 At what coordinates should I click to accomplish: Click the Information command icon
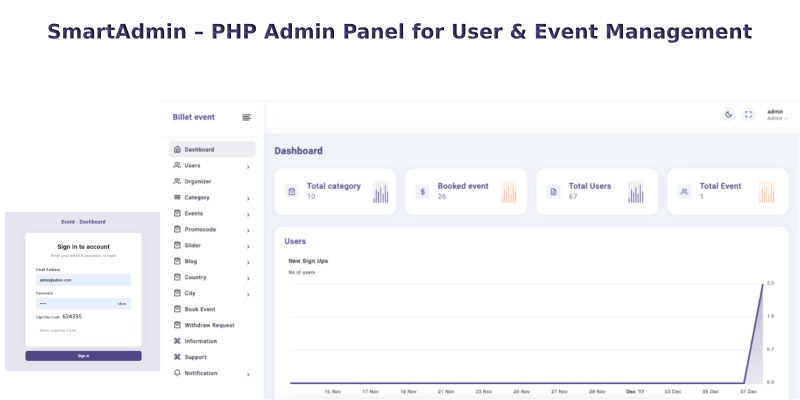(x=177, y=341)
